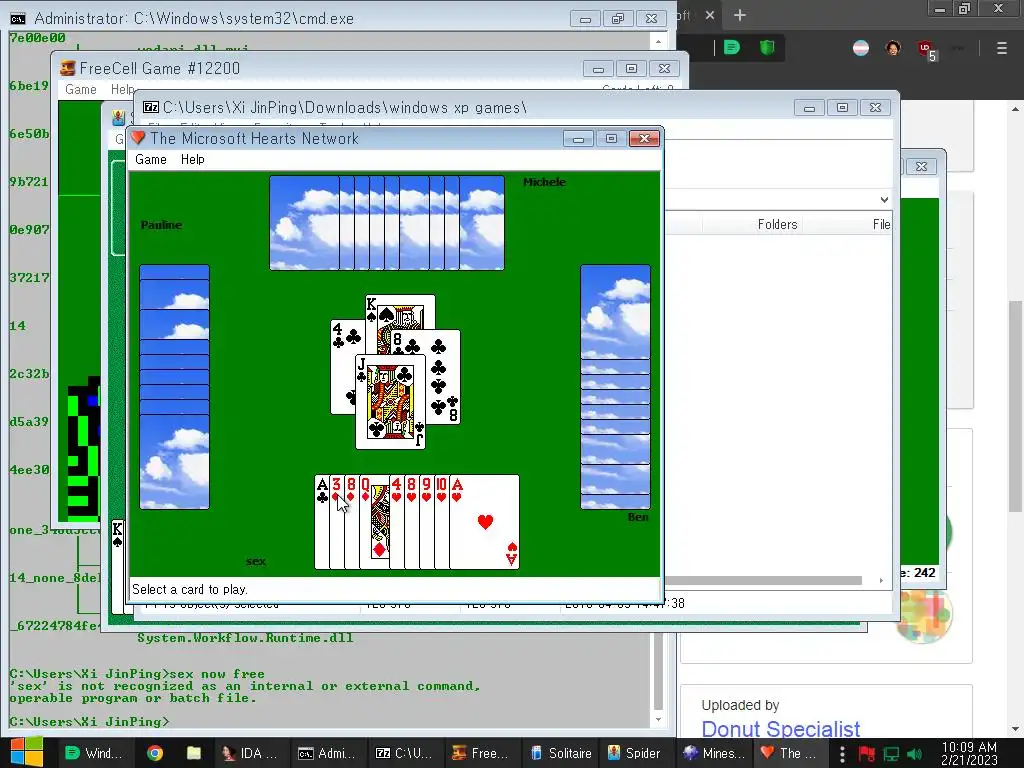The height and width of the screenshot is (768, 1024).
Task: Click the Jack of Clubs on table
Action: [391, 402]
